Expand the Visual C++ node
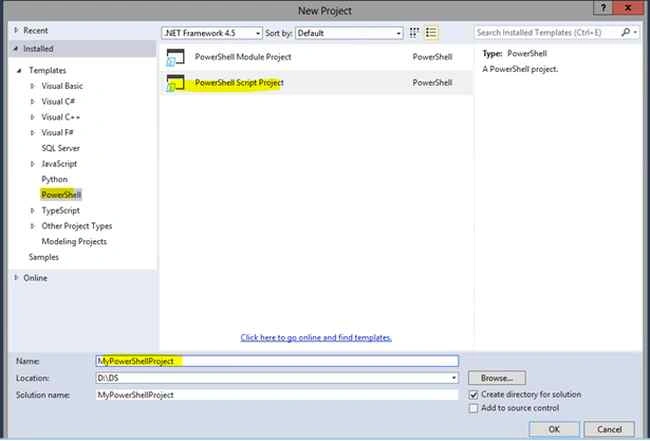 32,117
